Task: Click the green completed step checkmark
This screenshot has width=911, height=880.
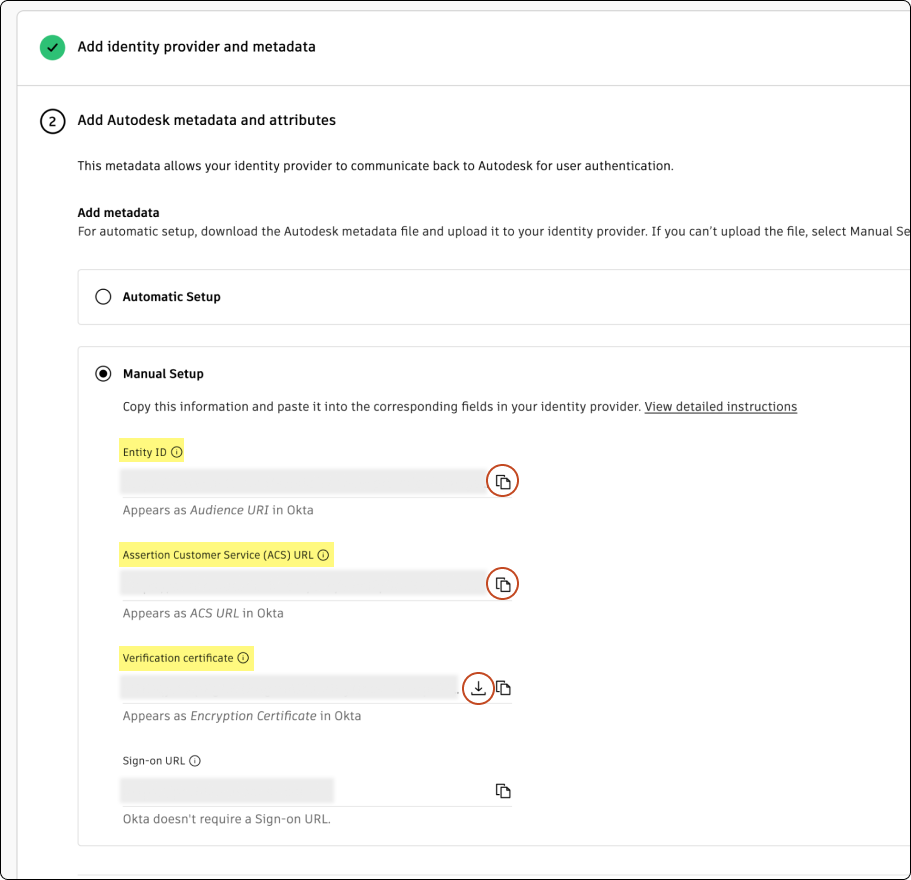Action: pos(52,47)
